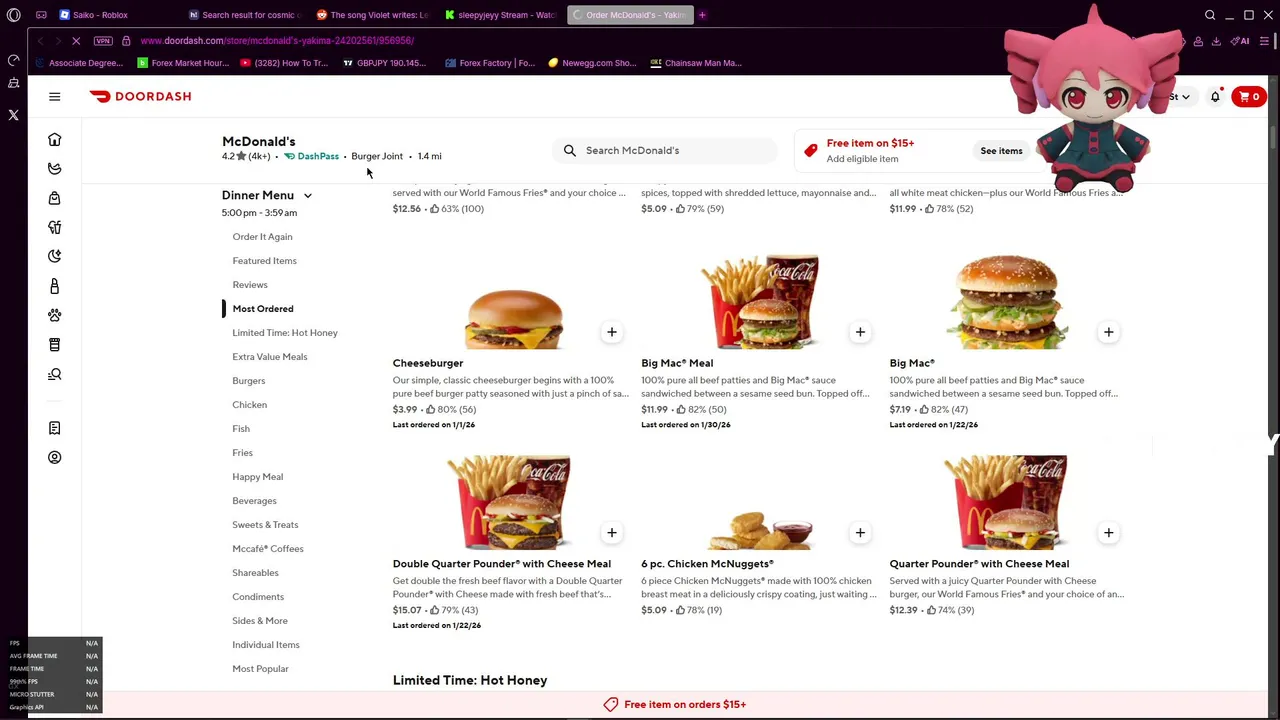The width and height of the screenshot is (1280, 720).
Task: Open the Chainsaw Man bookmark
Action: click(x=696, y=63)
